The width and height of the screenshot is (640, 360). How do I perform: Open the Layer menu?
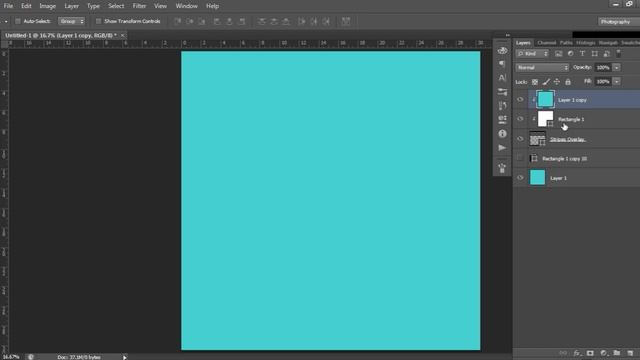coord(71,6)
